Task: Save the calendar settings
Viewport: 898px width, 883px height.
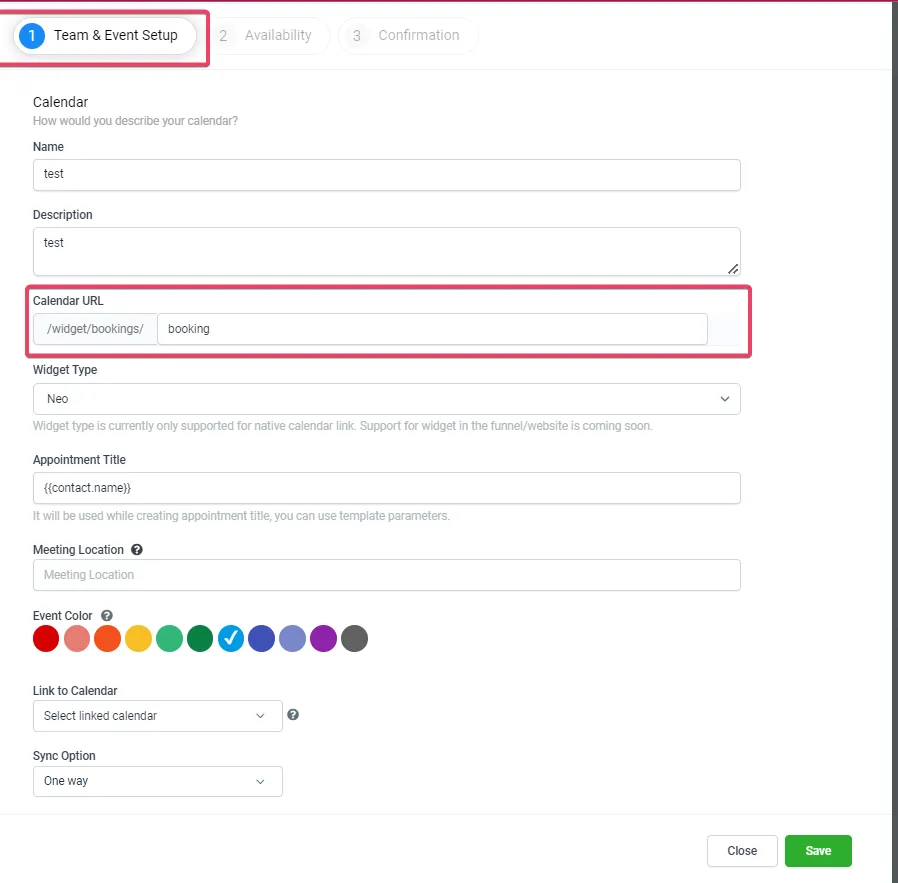Action: point(818,851)
